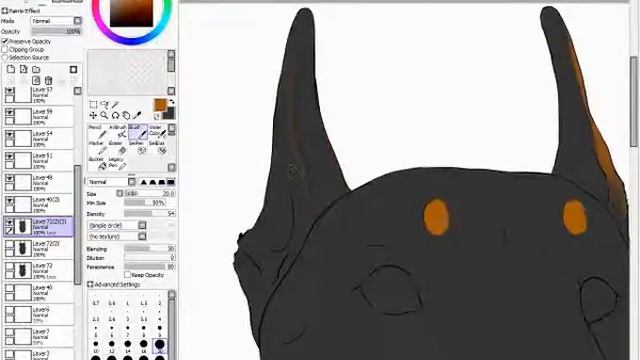
Task: Toggle the transparent color swatch icon
Action: click(156, 117)
